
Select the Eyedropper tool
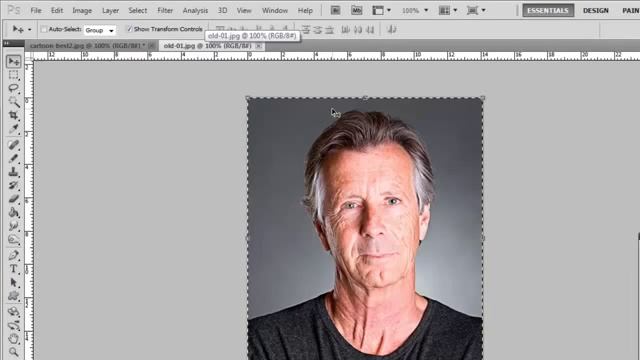(x=13, y=129)
